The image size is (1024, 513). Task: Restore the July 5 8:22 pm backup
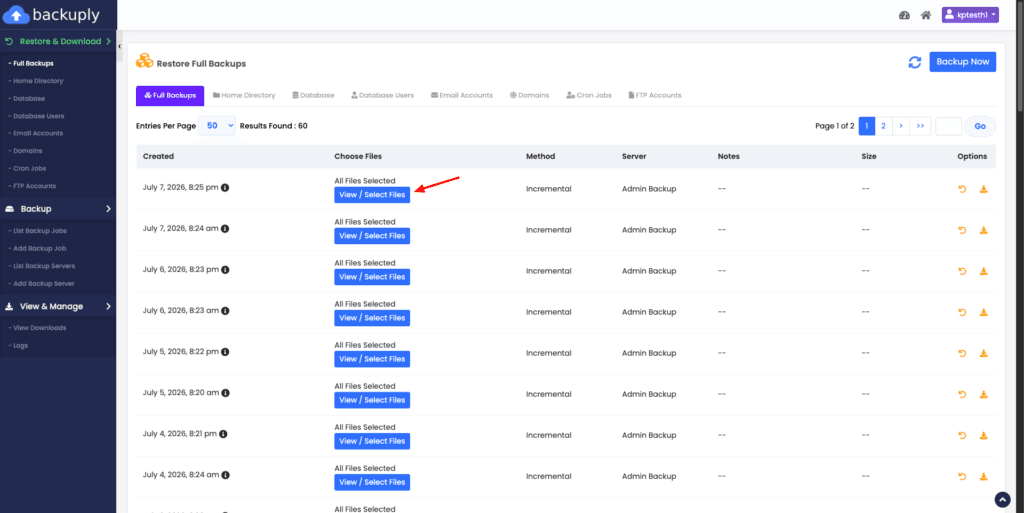[x=962, y=354]
